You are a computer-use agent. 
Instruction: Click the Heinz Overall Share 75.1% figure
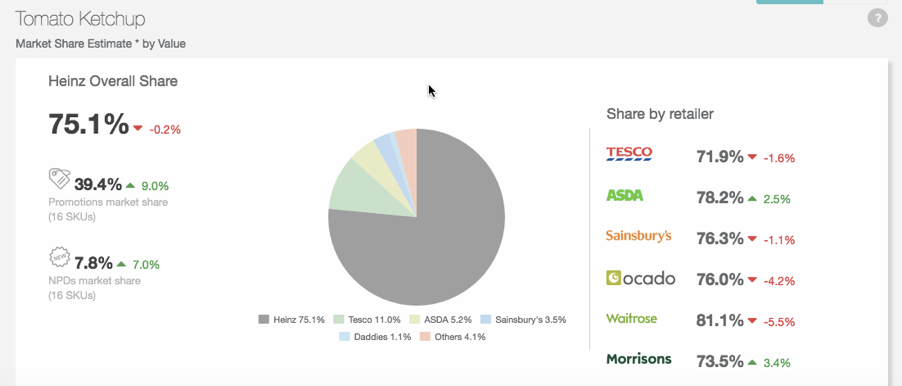(89, 124)
